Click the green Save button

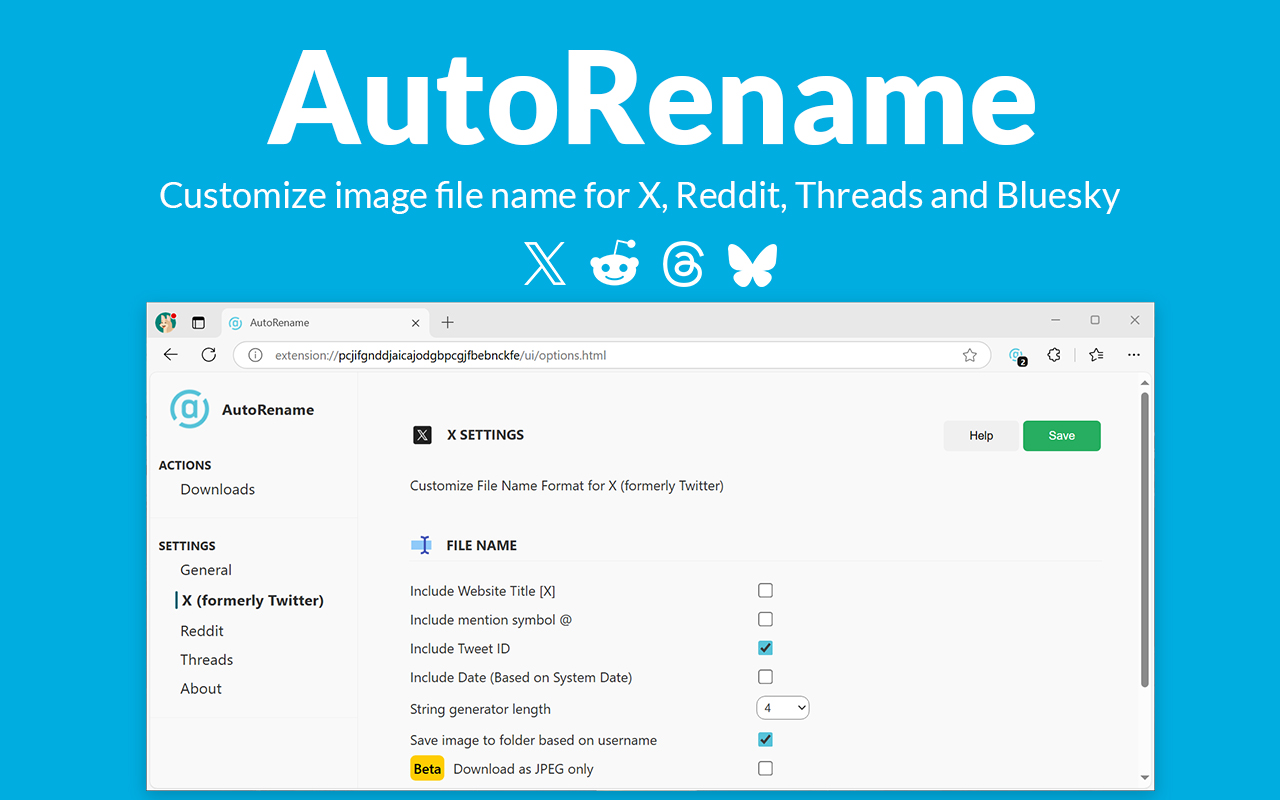1062,435
